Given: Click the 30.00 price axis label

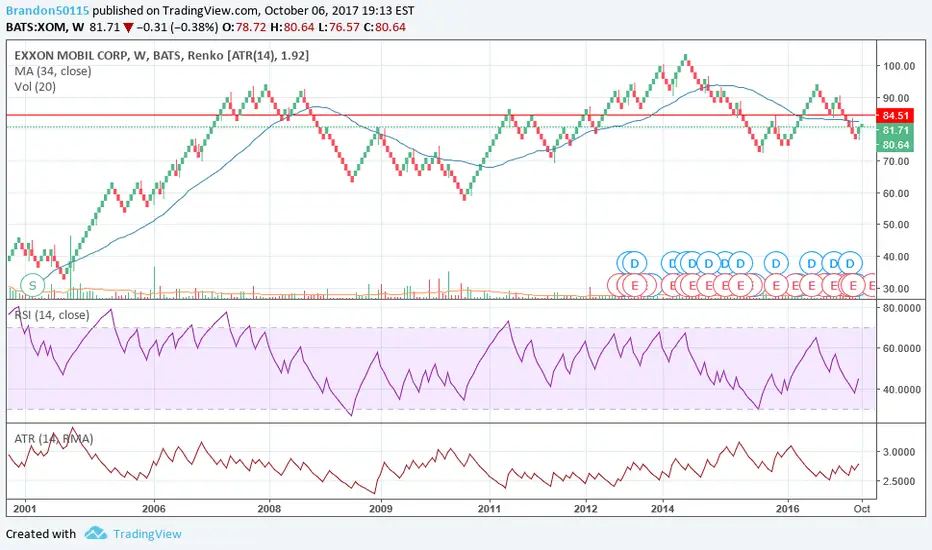Looking at the screenshot, I should (x=896, y=289).
